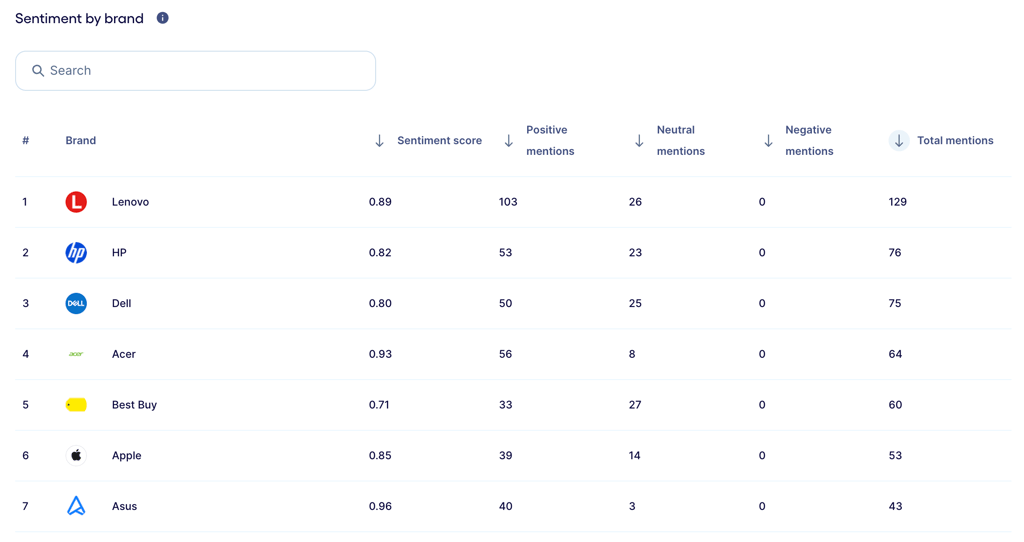Click the info icon beside Sentiment by brand
1024x542 pixels.
point(163,18)
